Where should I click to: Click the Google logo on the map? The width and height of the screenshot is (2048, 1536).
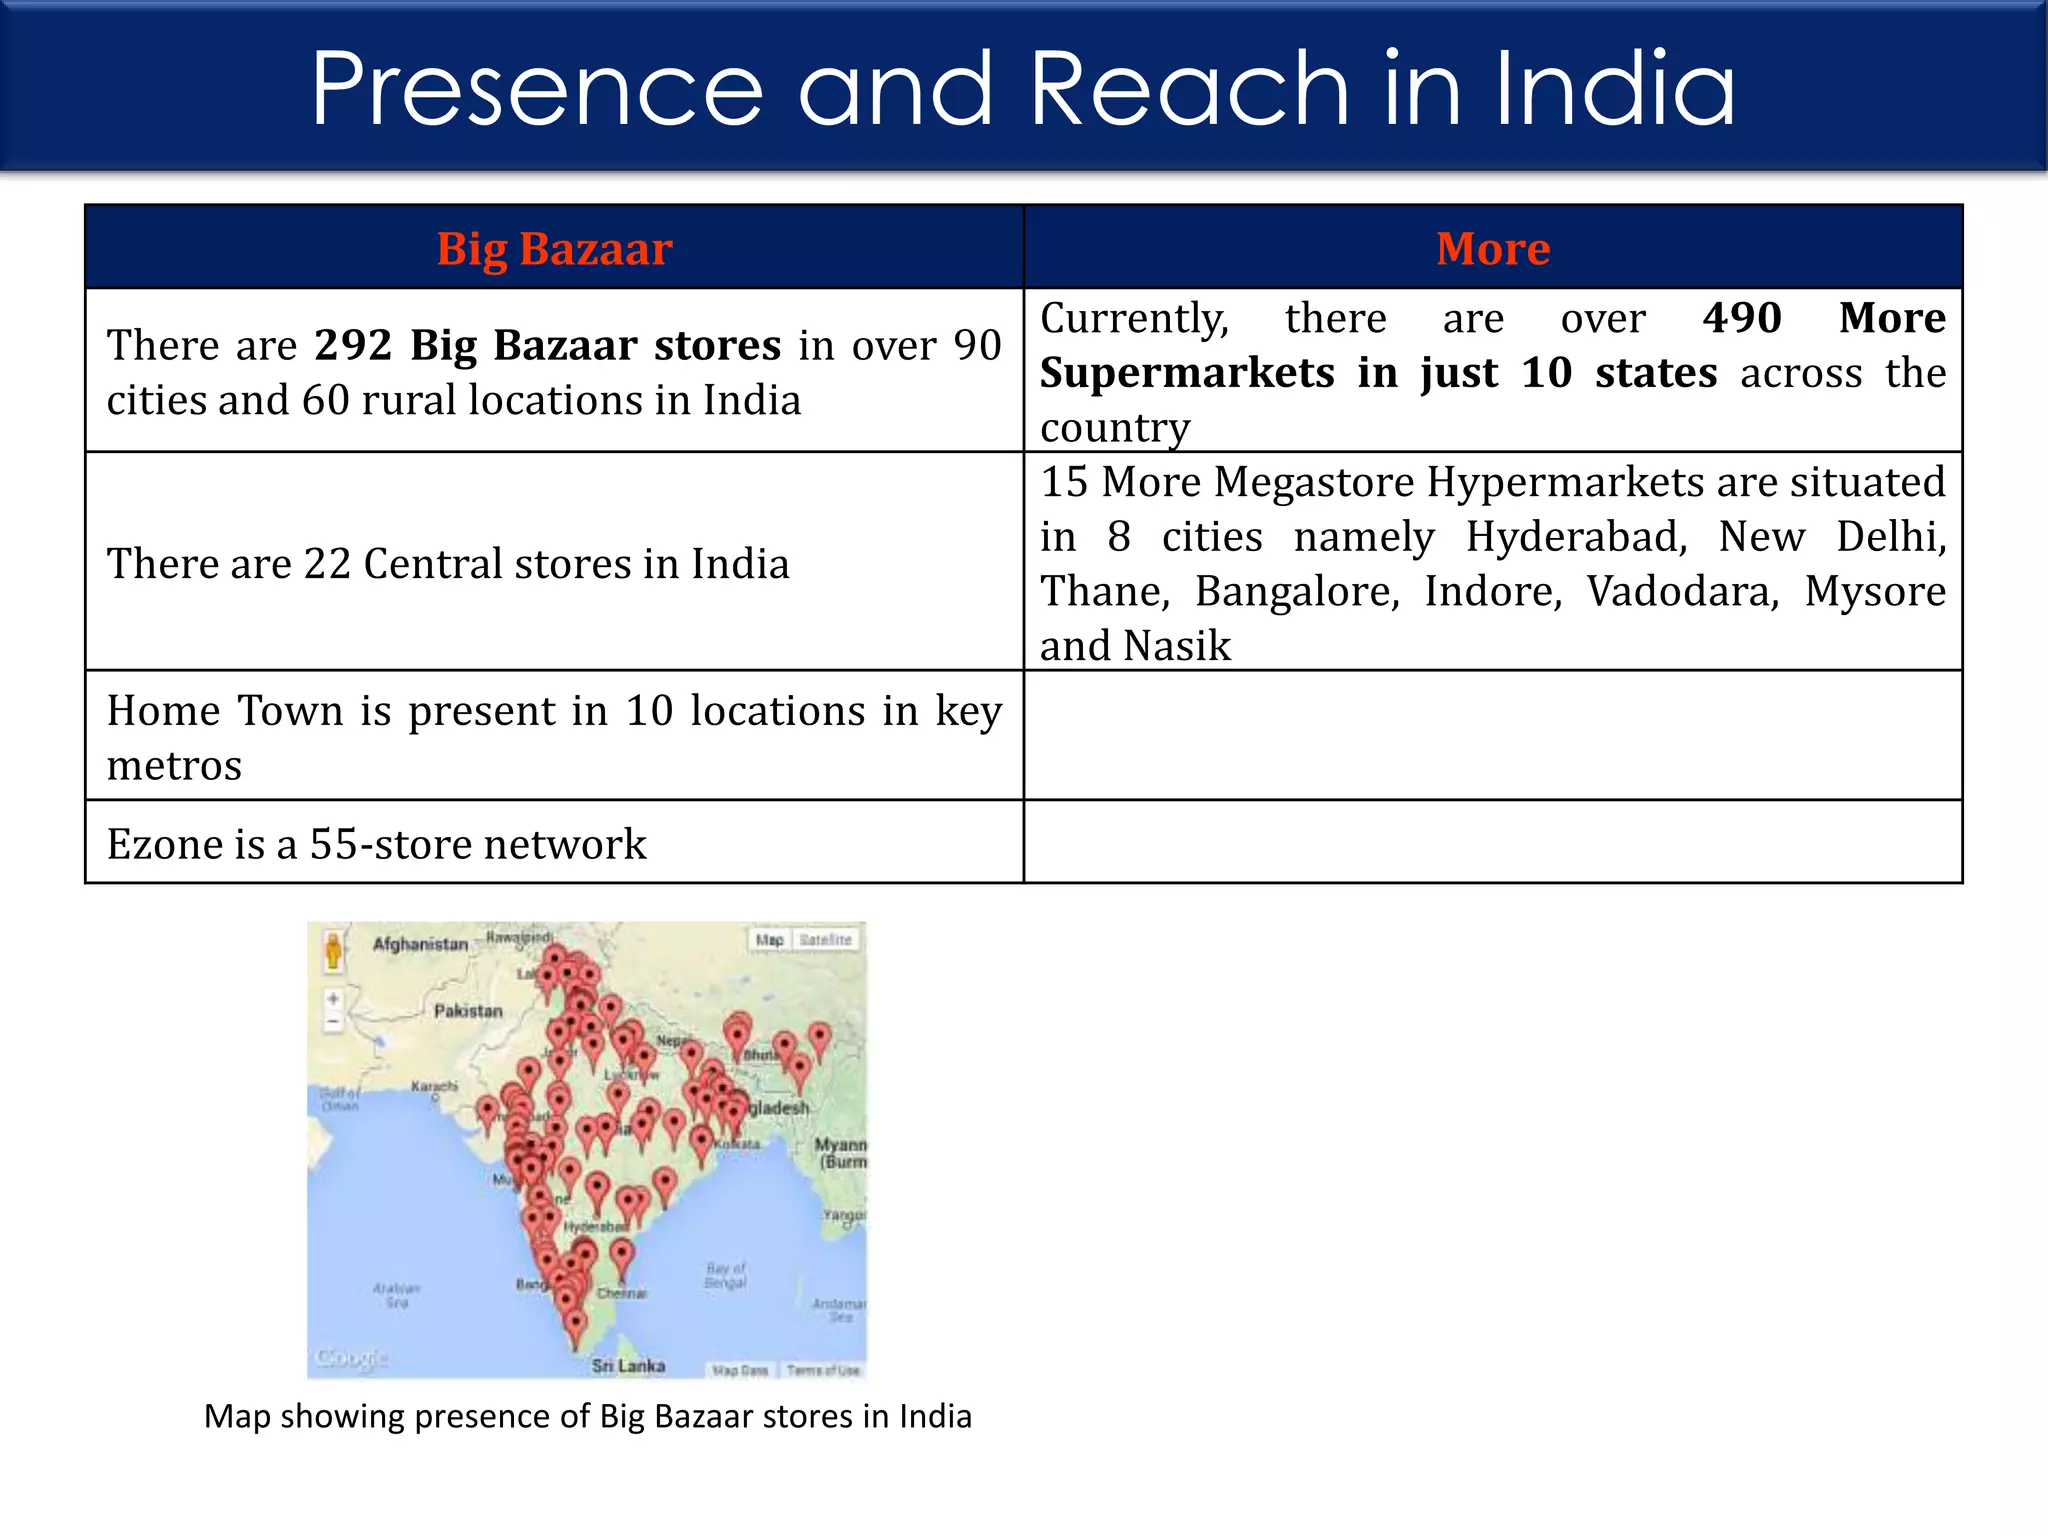pos(351,1358)
